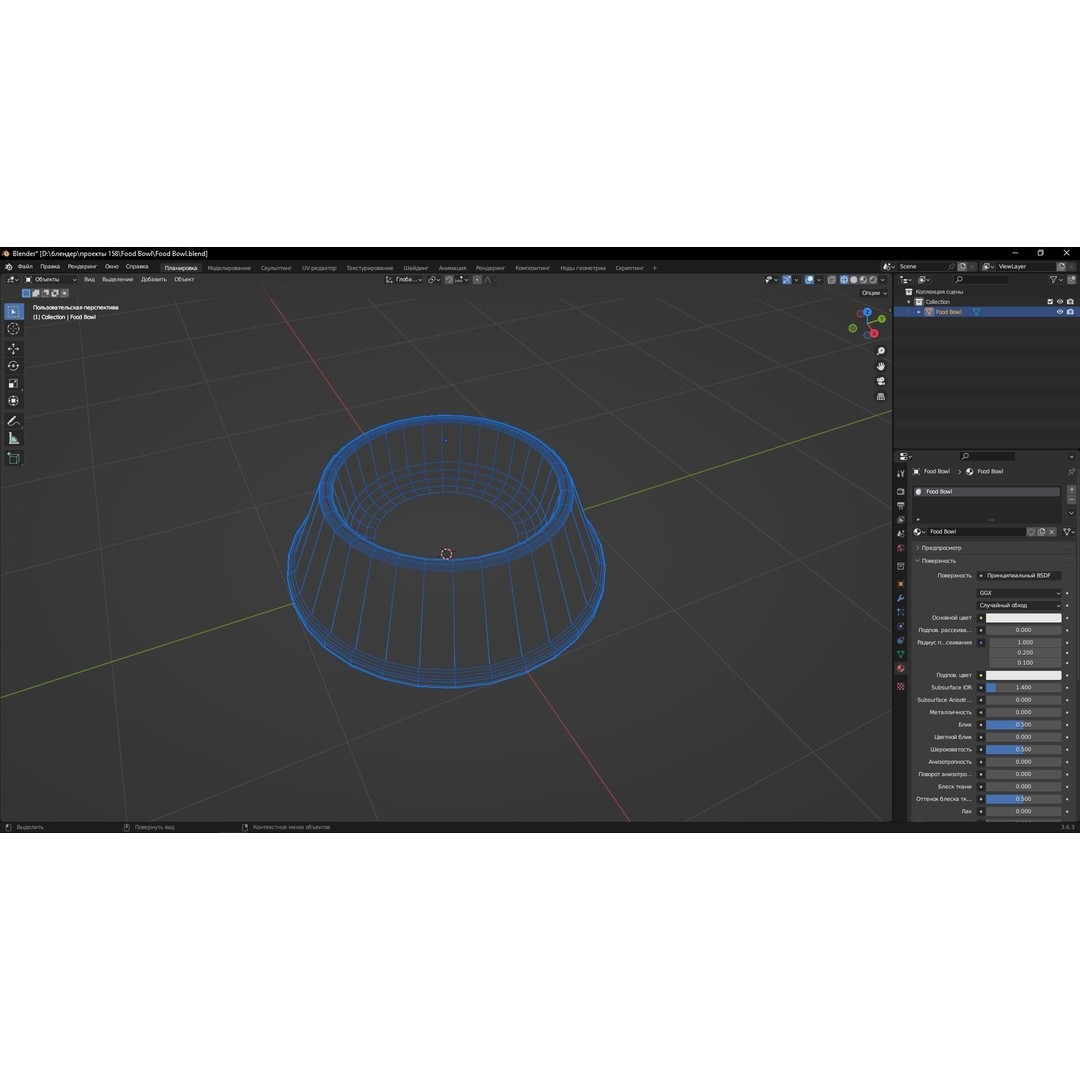The height and width of the screenshot is (1080, 1080).
Task: Open the Object Data mesh properties tab
Action: 901,654
